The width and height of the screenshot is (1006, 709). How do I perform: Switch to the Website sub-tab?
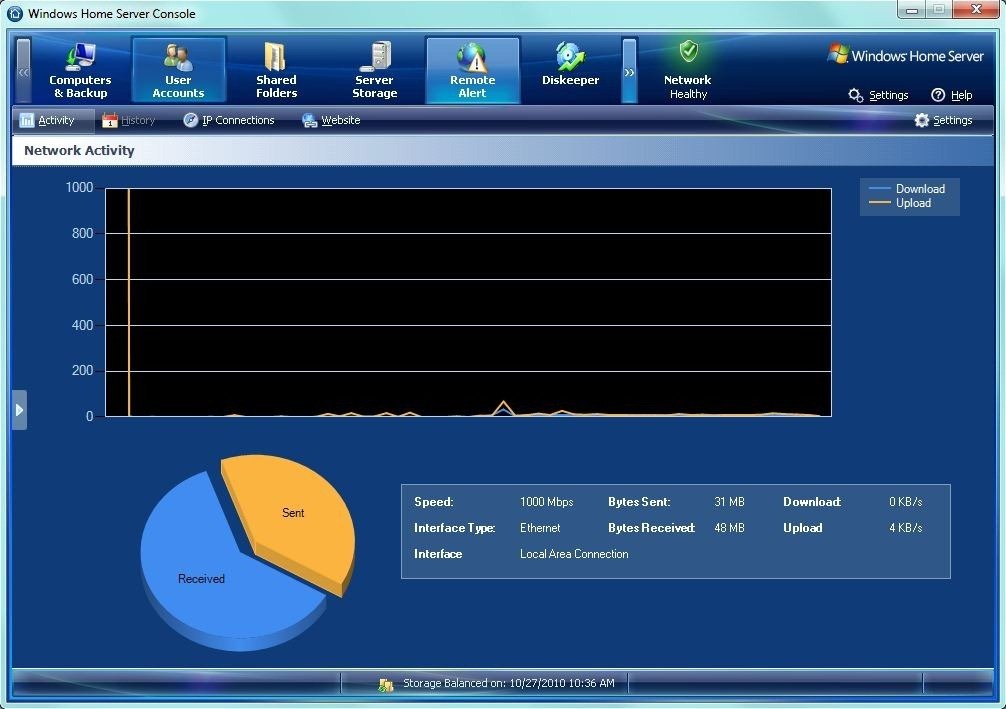pos(331,120)
